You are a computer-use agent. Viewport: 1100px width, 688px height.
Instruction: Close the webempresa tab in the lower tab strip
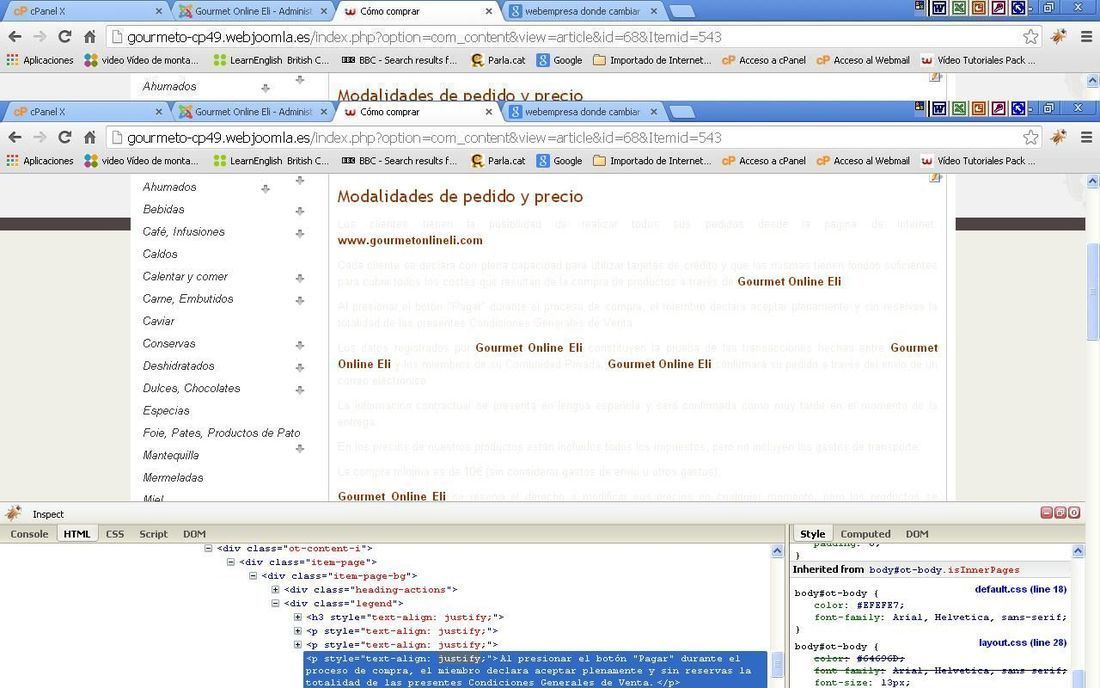[x=654, y=112]
